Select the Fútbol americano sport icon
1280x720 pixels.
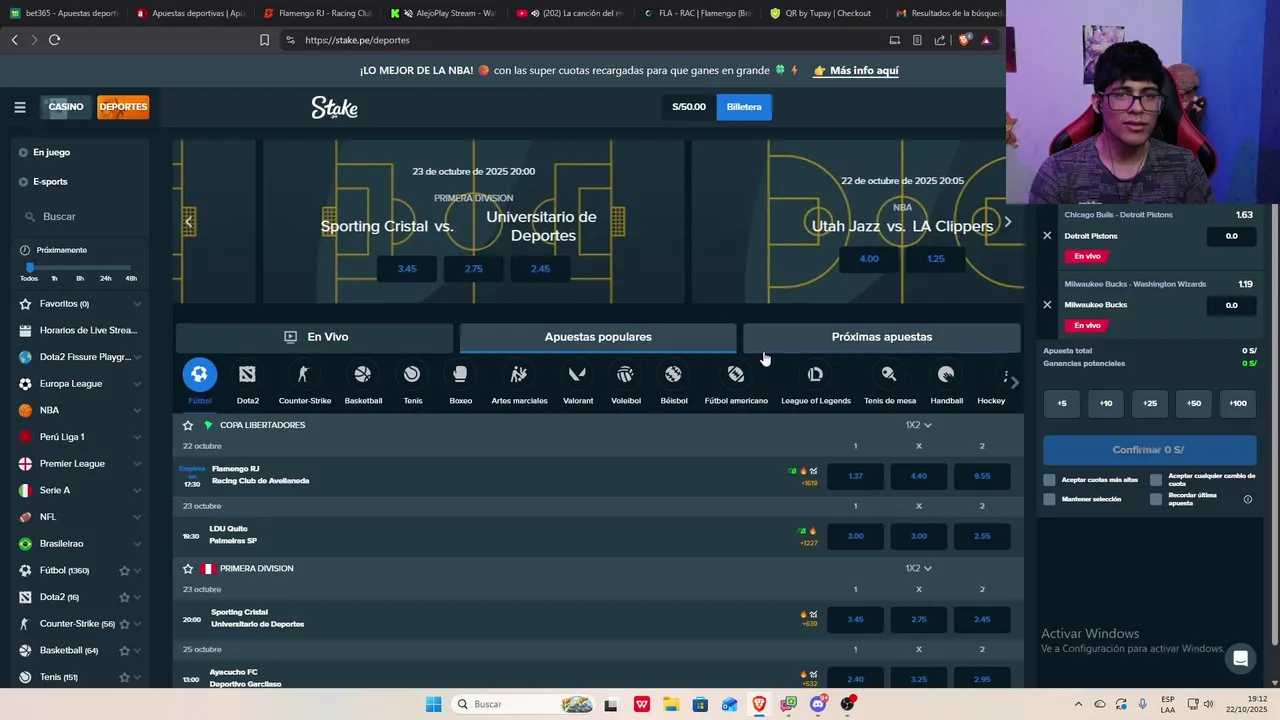coord(736,374)
